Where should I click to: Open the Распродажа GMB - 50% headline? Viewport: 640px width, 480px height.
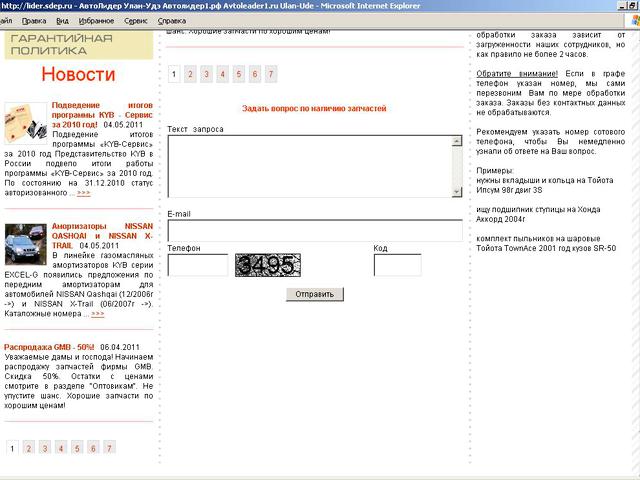(49, 347)
